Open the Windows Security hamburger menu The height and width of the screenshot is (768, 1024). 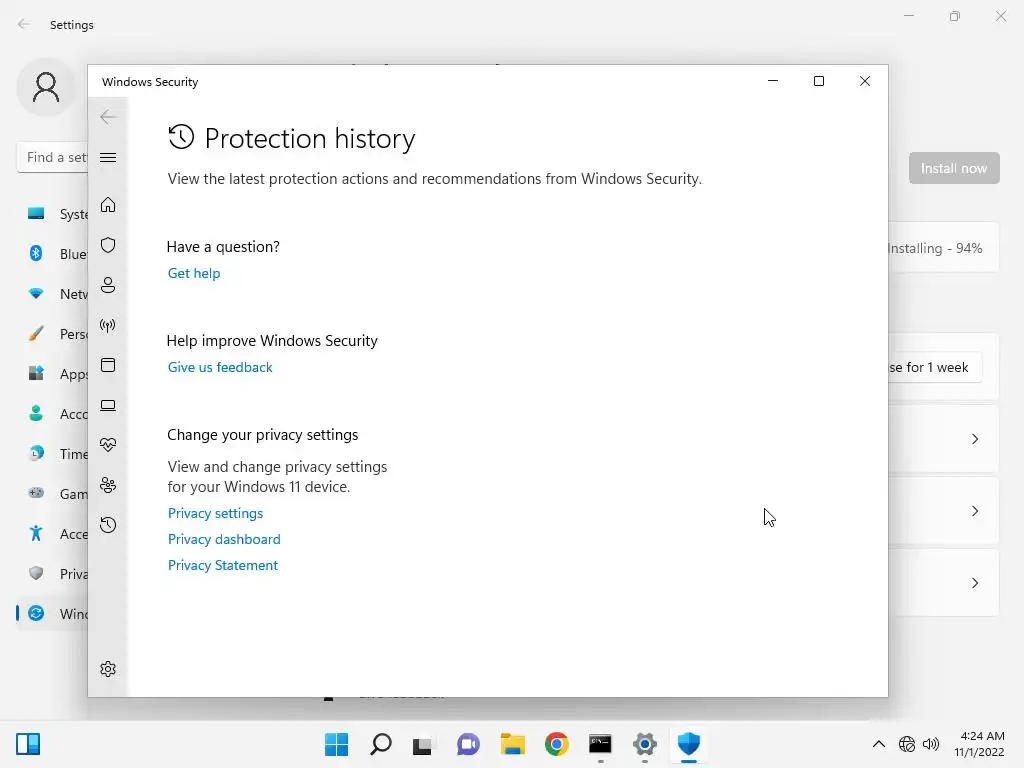[108, 157]
